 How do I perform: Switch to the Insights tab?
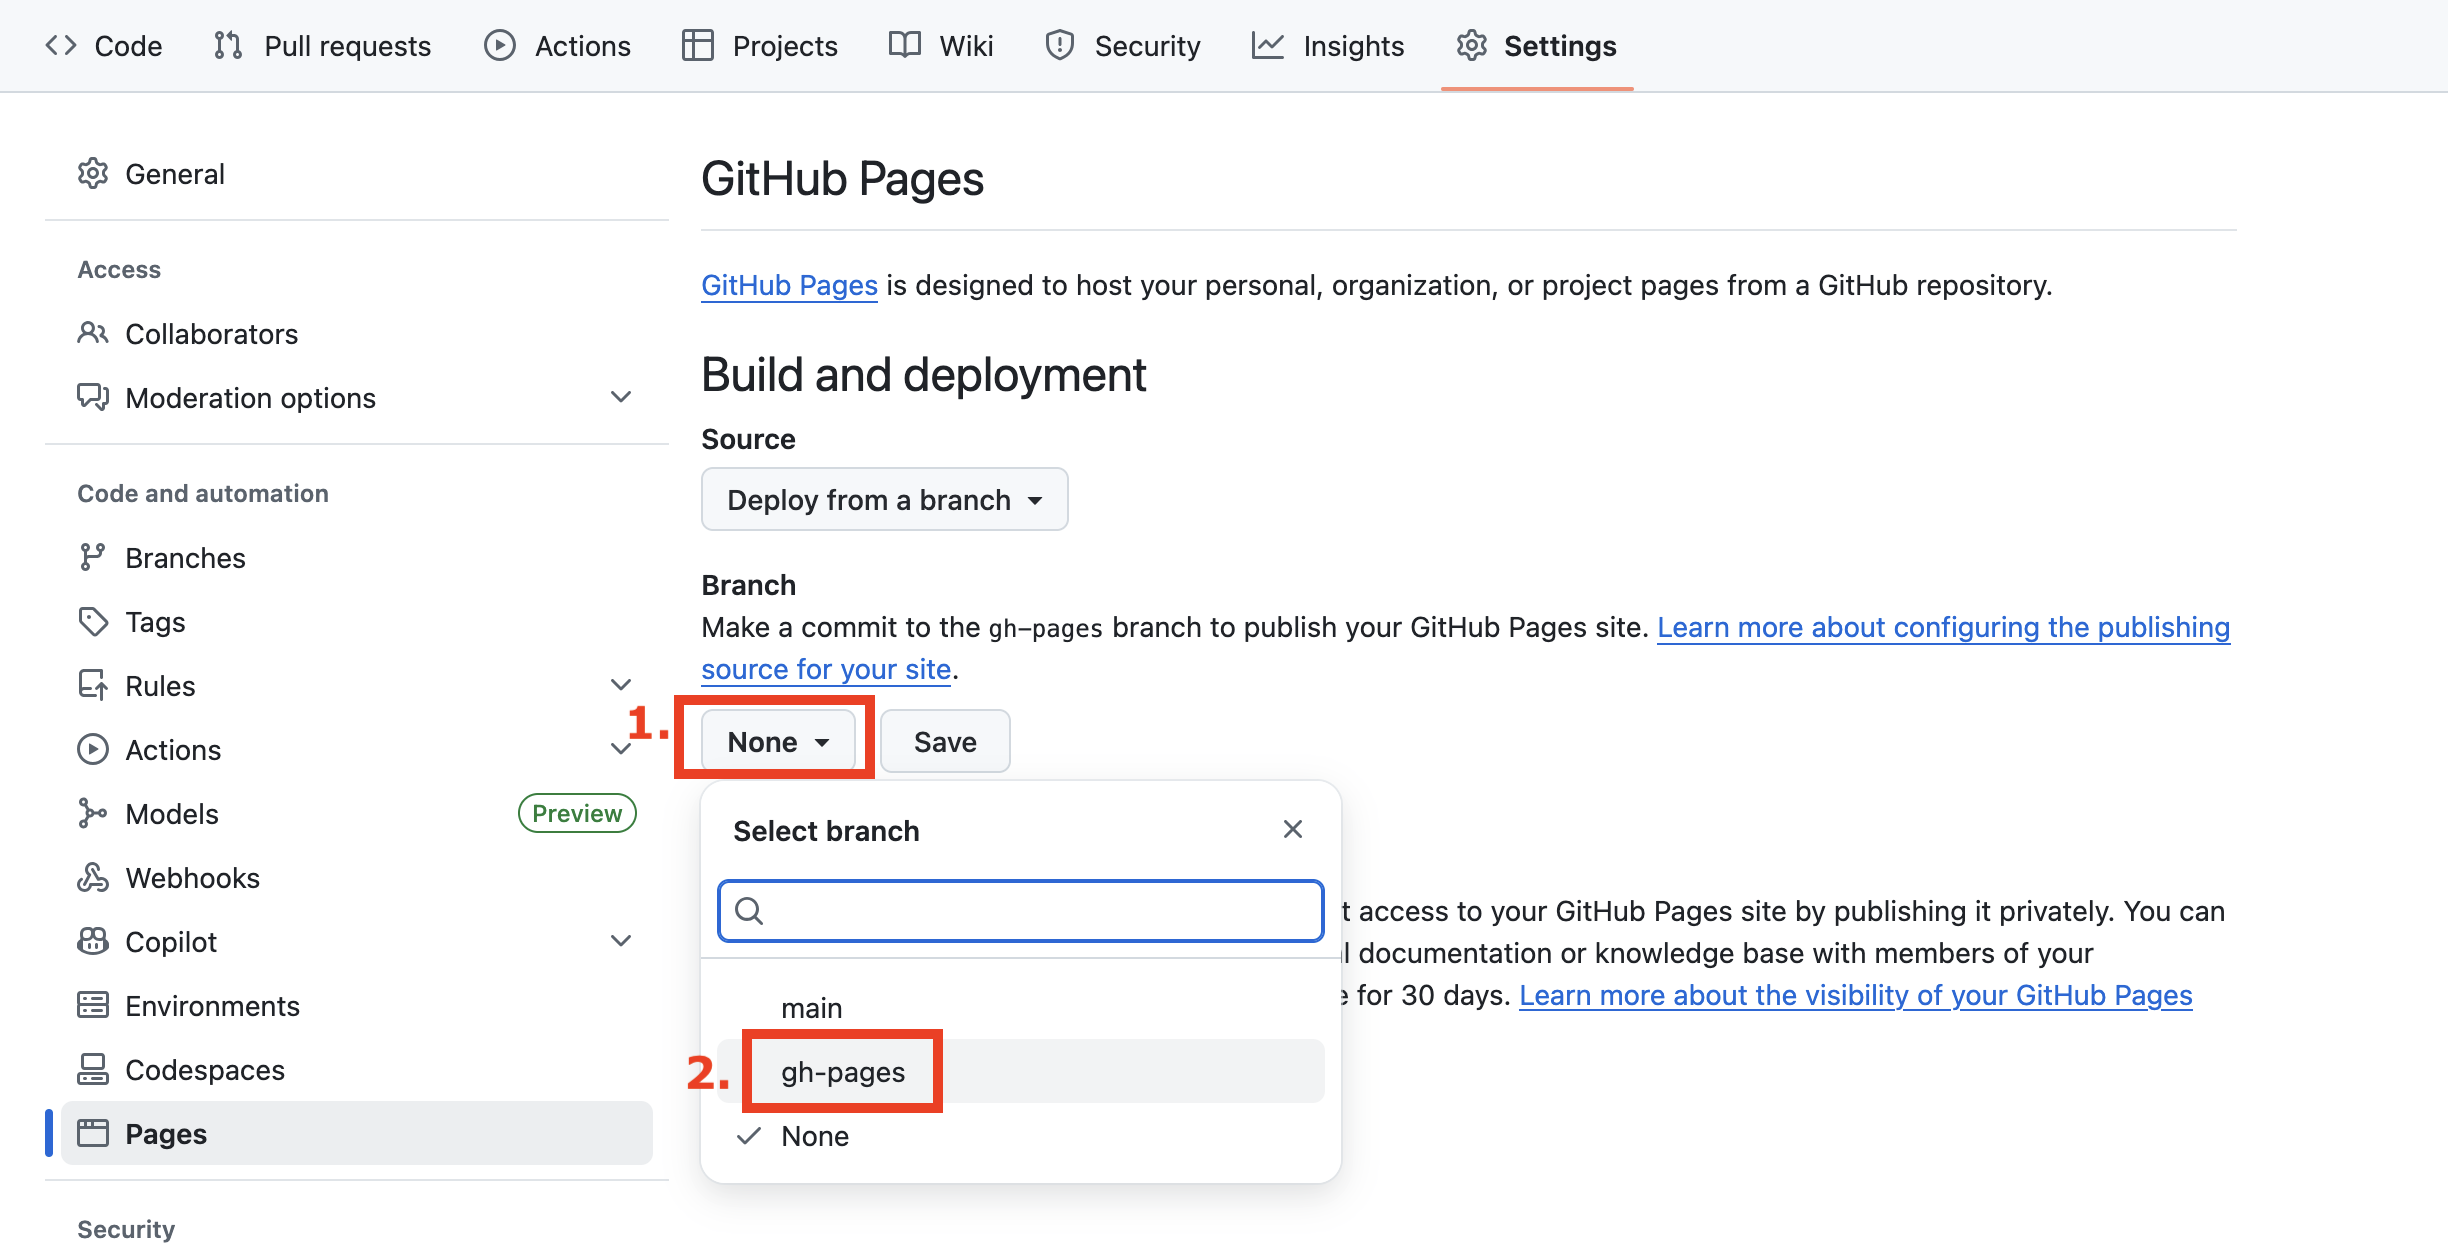[x=1328, y=46]
